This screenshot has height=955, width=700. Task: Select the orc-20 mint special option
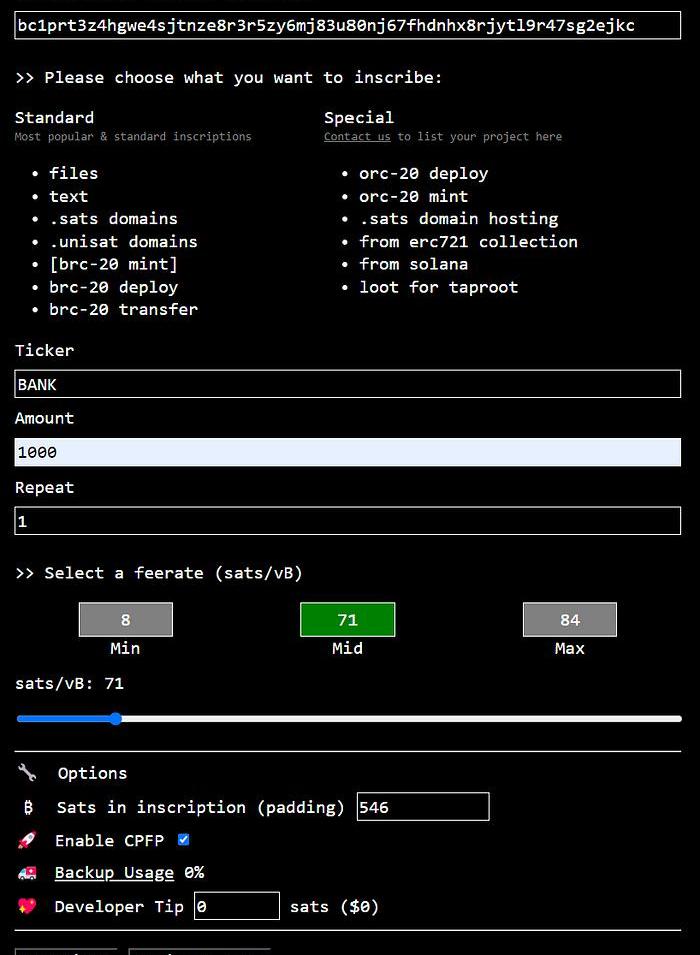coord(413,196)
